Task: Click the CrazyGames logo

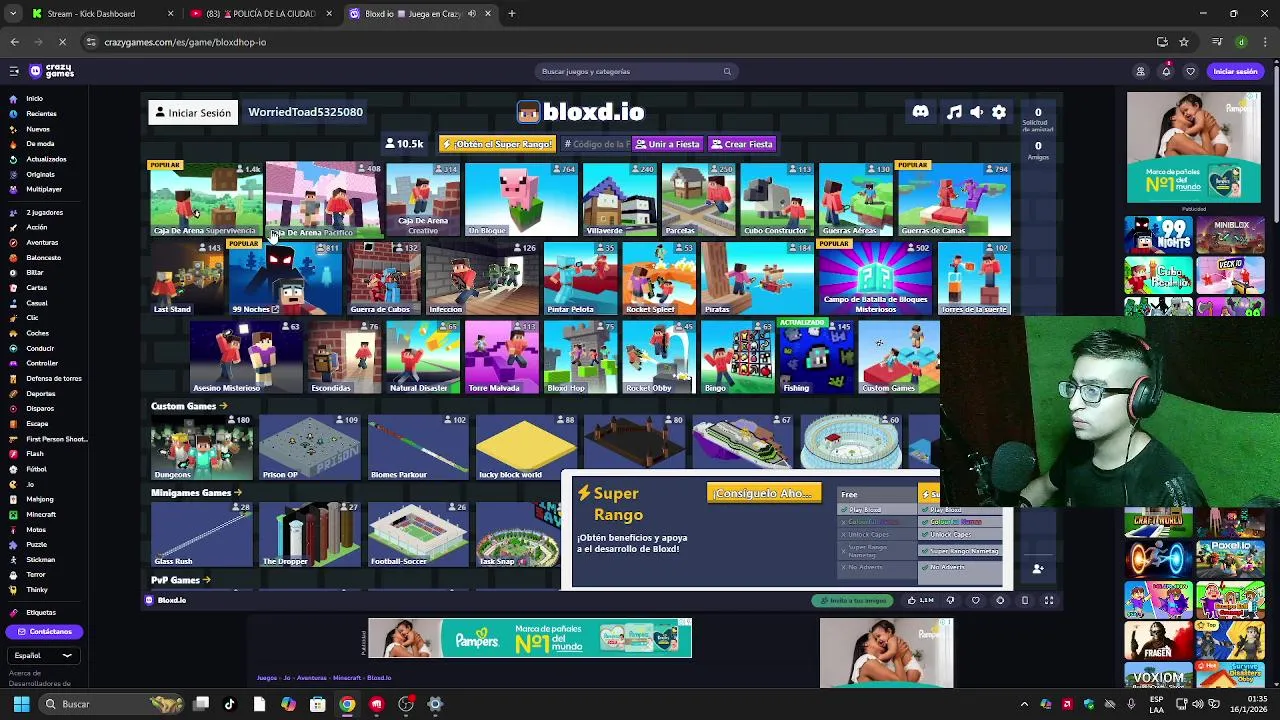Action: pyautogui.click(x=52, y=71)
